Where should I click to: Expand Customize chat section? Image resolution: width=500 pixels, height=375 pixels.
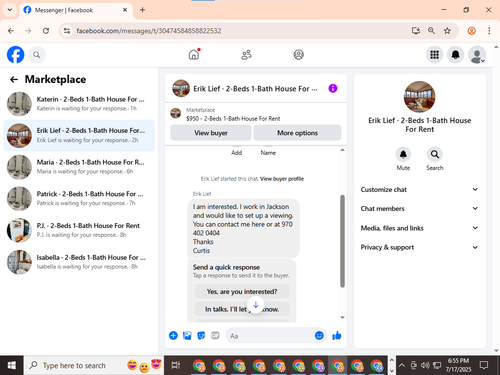[x=419, y=189]
